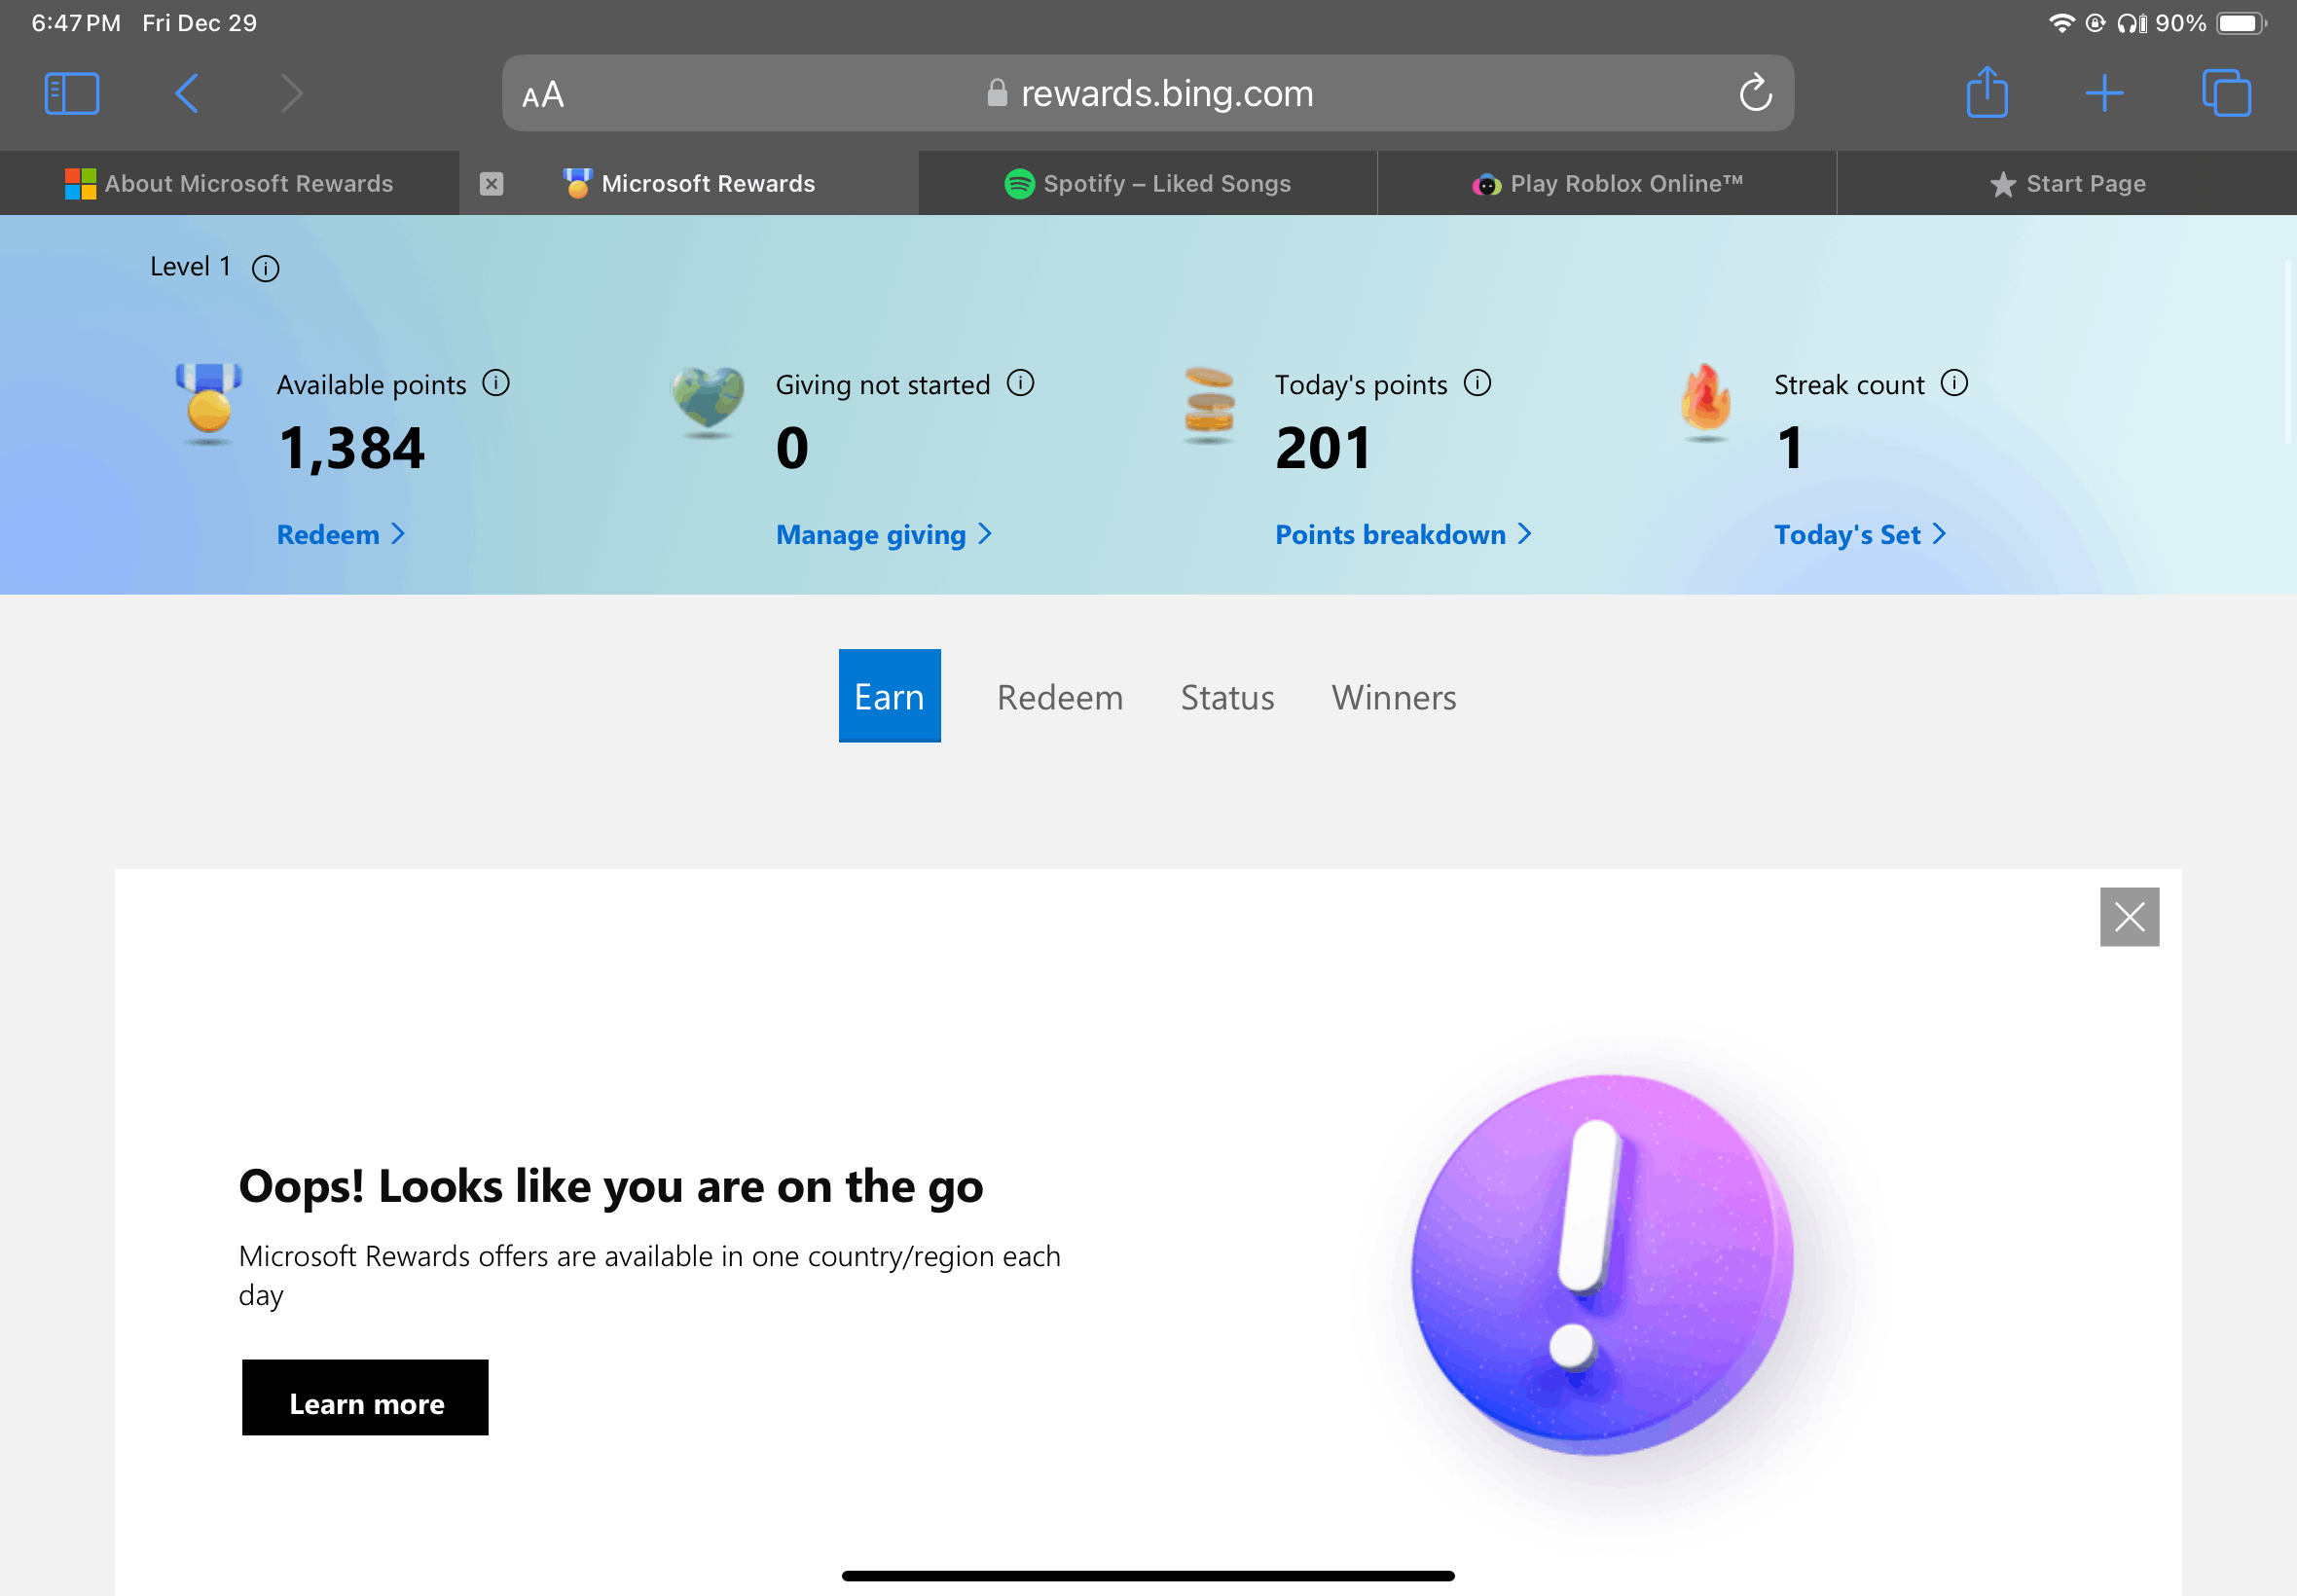Click info icon next to Available points

[496, 383]
